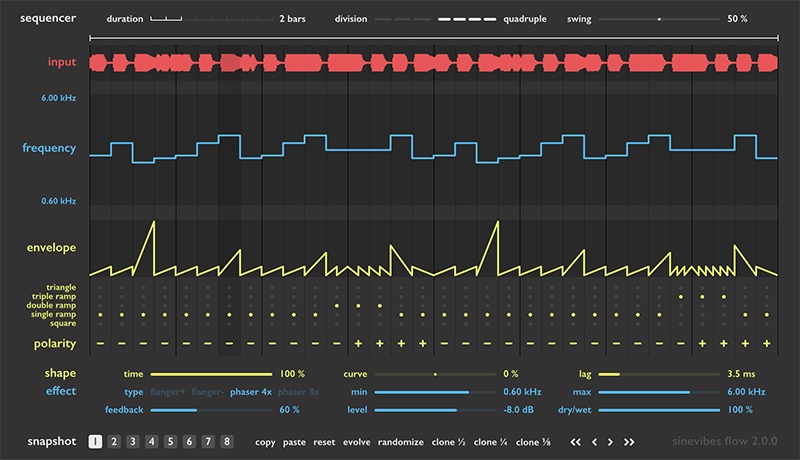
Task: Click paste in snapshot bar
Action: coord(295,441)
